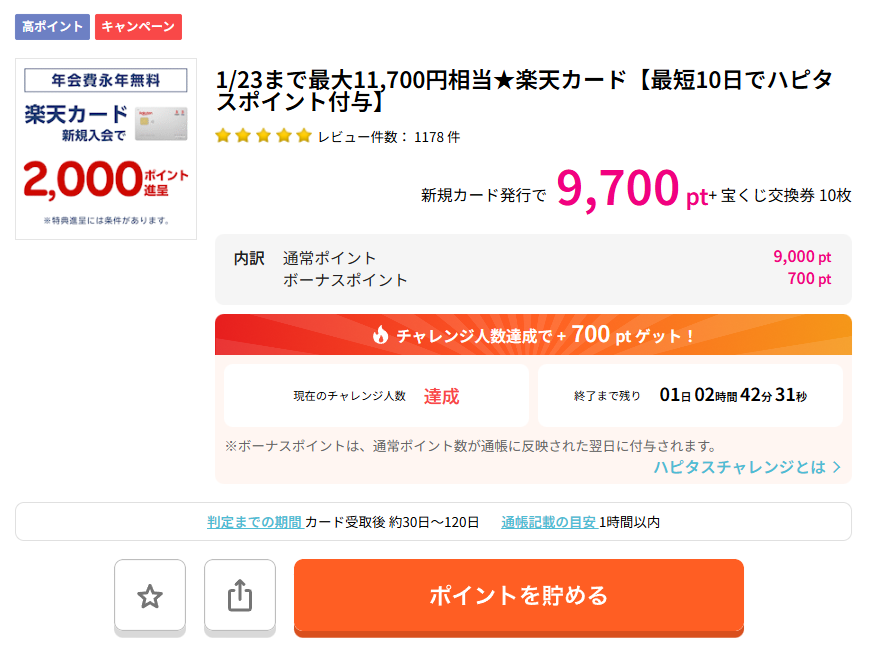Click the 終了まで残り countdown timer

pyautogui.click(x=690, y=395)
